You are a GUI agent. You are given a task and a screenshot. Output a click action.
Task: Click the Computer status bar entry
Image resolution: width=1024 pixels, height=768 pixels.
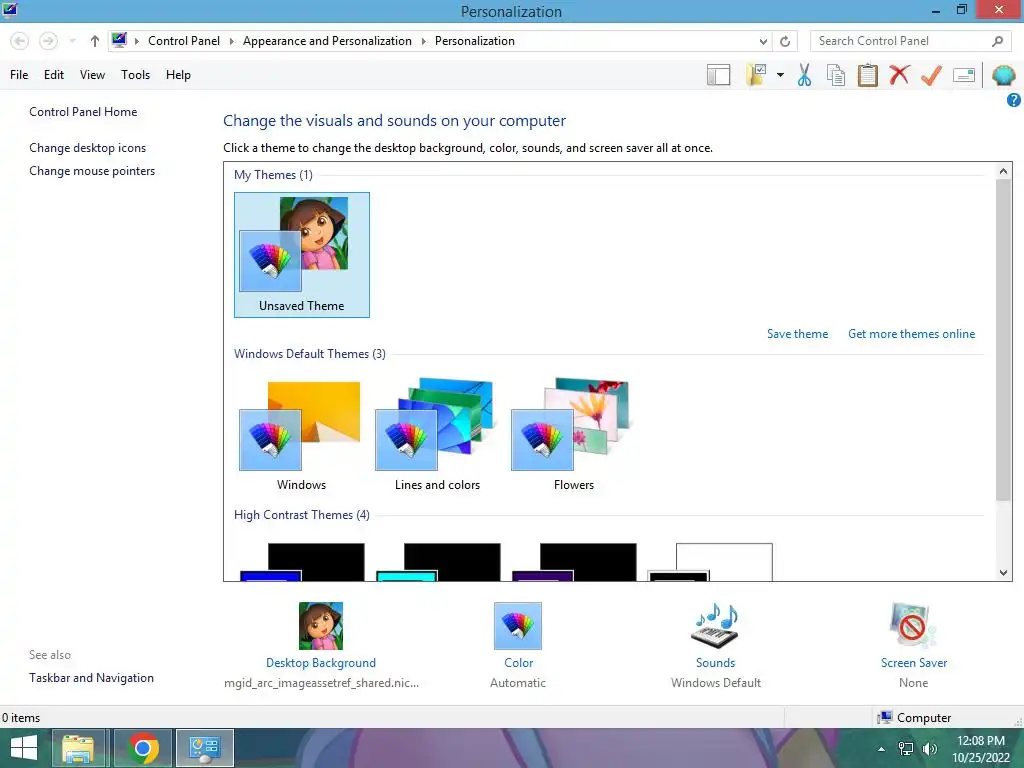914,718
